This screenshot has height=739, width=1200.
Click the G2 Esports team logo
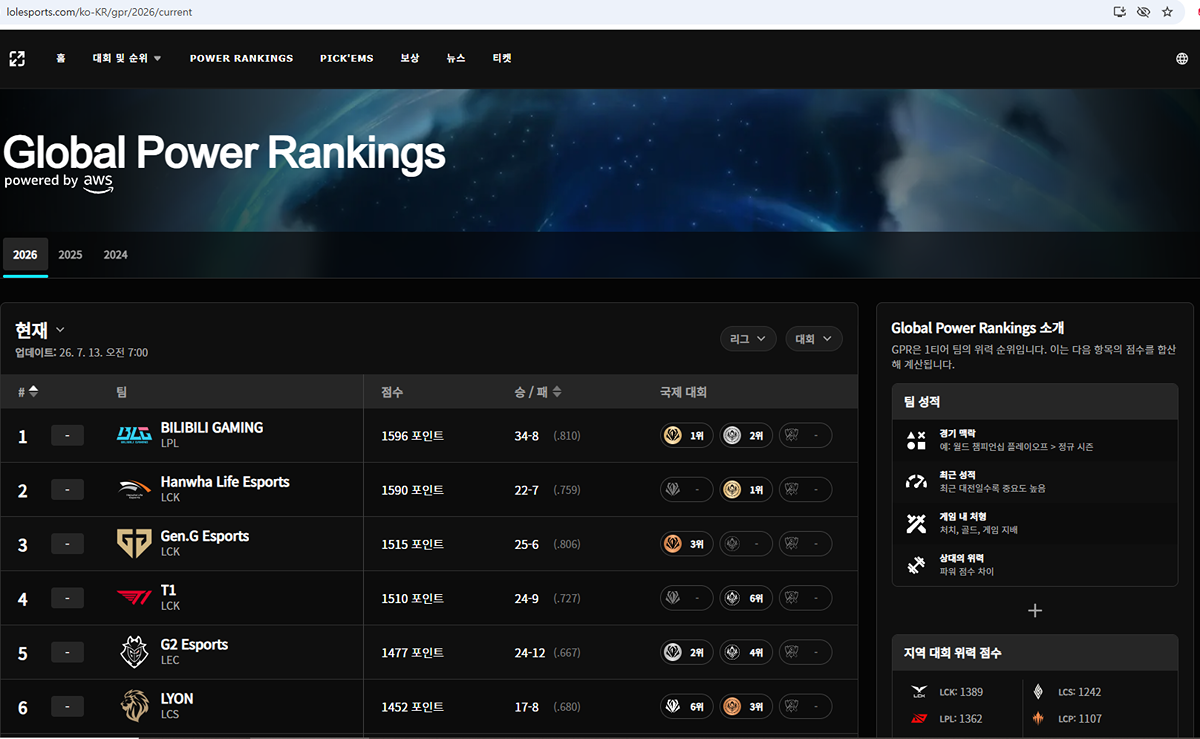(x=134, y=652)
